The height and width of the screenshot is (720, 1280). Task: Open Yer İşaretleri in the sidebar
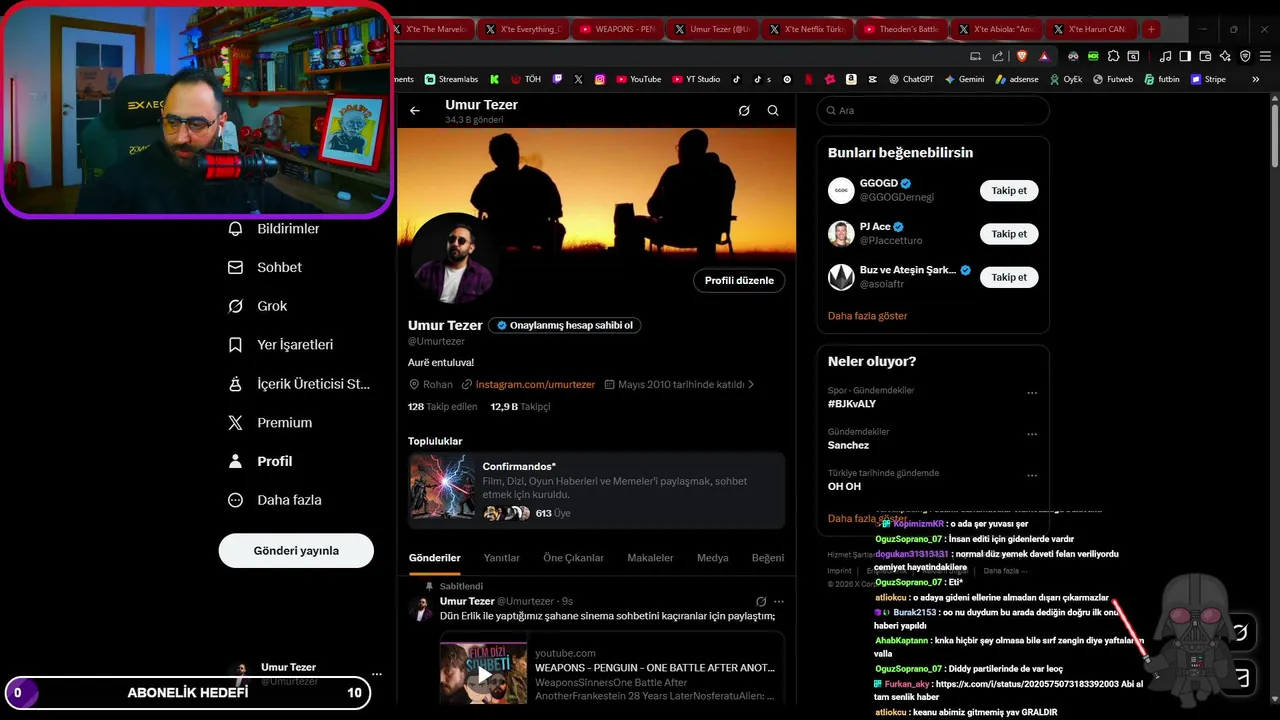281,345
